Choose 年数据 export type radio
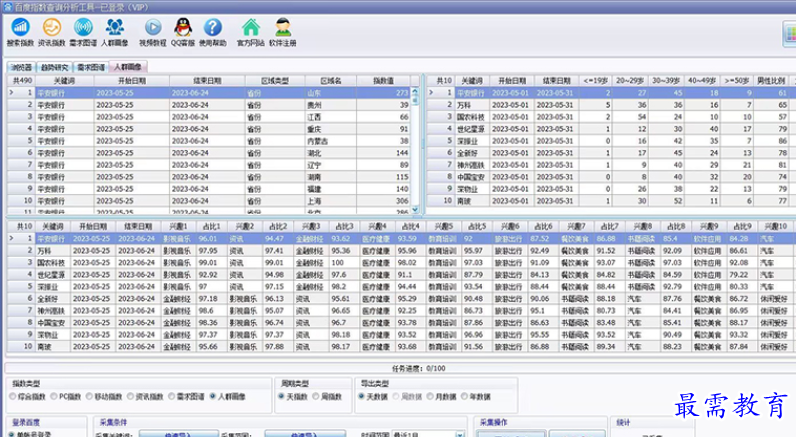The height and width of the screenshot is (437, 796). tap(475, 396)
